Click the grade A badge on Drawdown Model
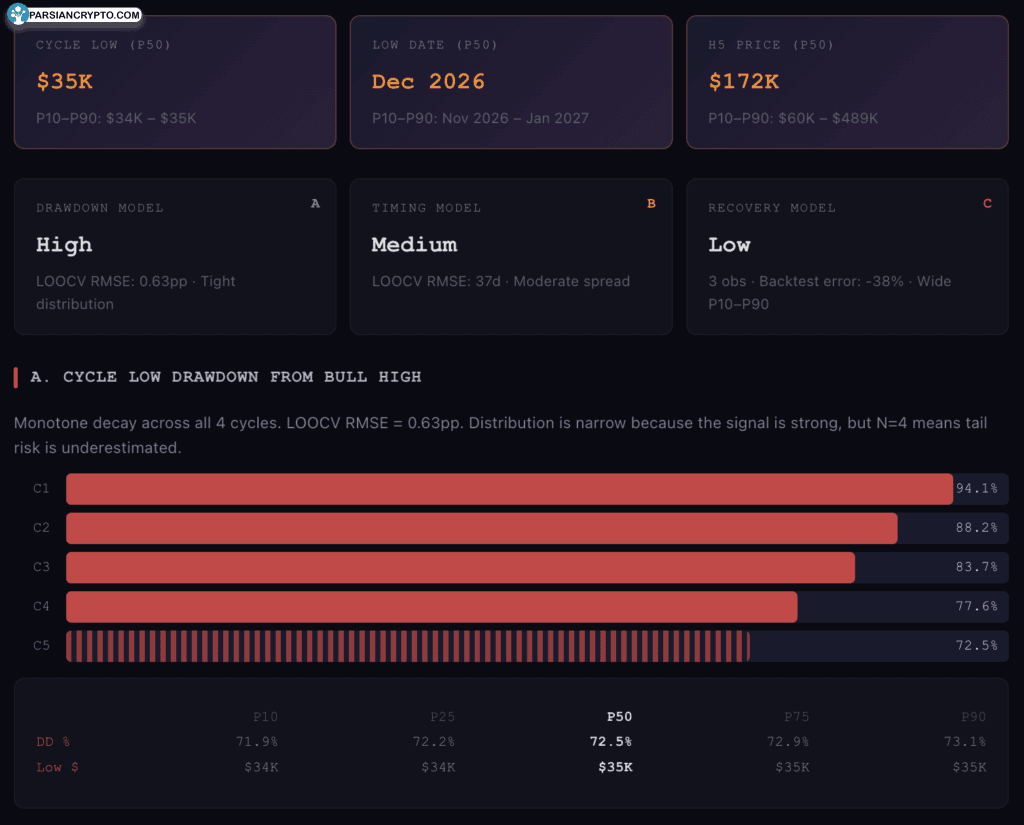 pyautogui.click(x=315, y=203)
